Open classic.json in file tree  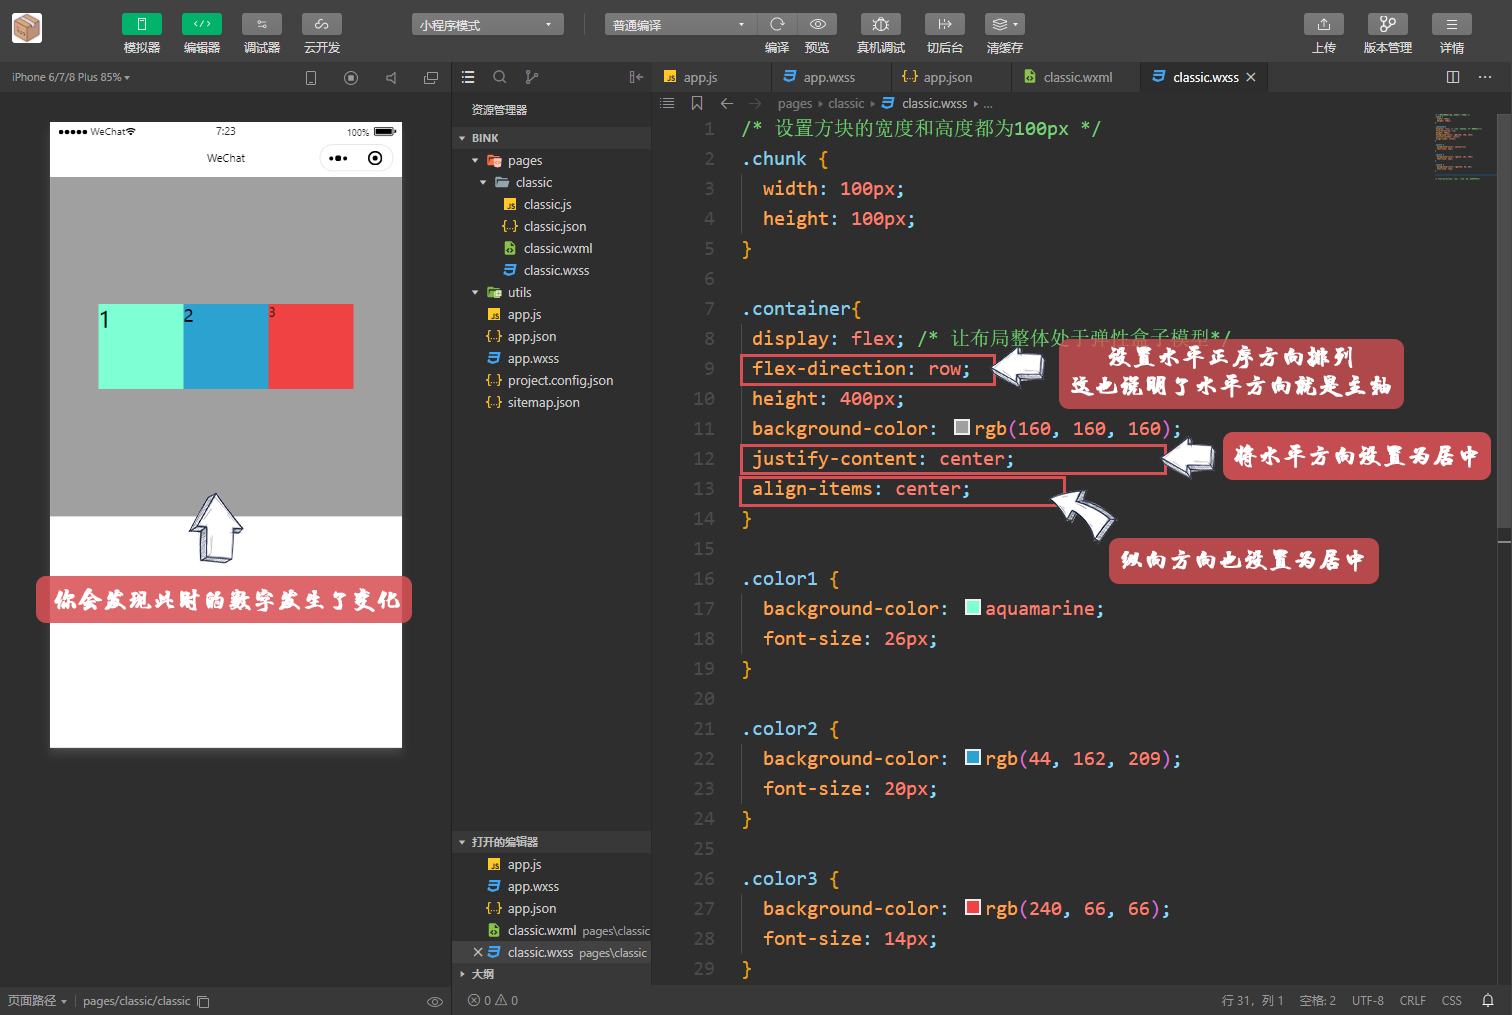click(555, 226)
